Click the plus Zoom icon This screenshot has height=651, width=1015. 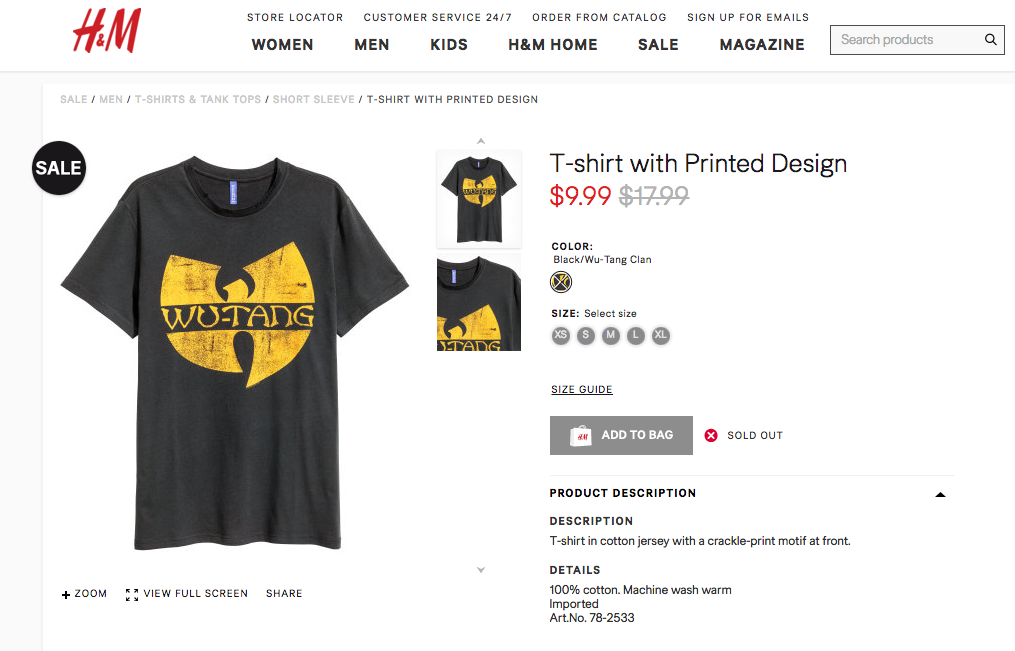click(66, 594)
